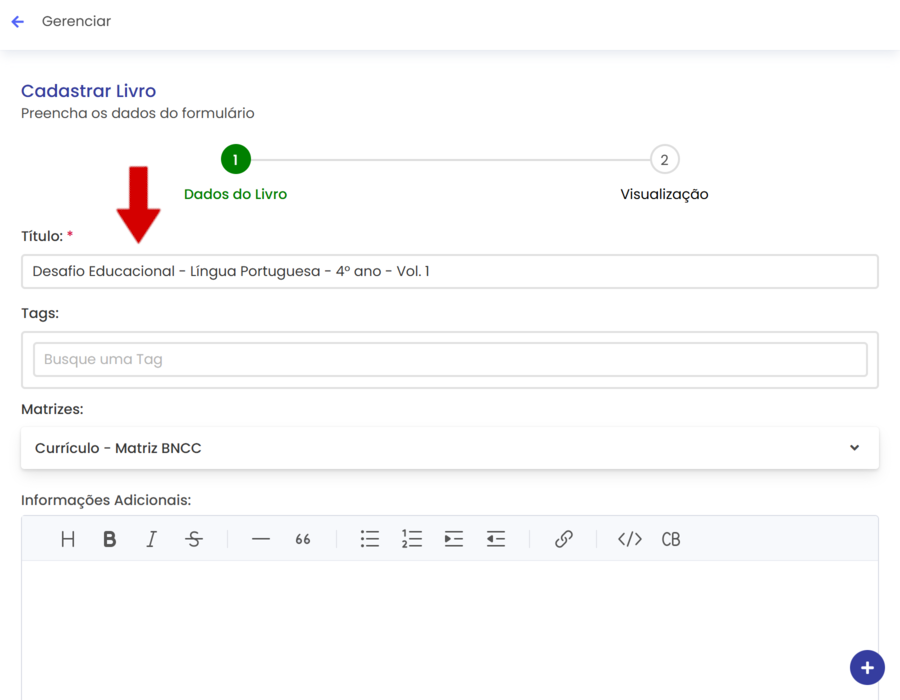The height and width of the screenshot is (700, 900).
Task: Apply heading format in the editor toolbar
Action: click(x=68, y=539)
